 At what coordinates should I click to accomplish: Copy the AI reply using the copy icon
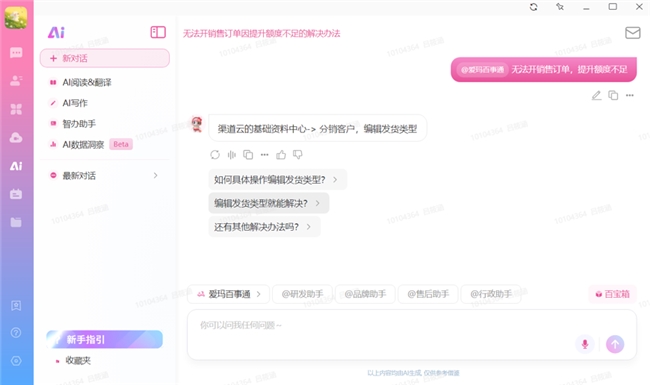[x=248, y=155]
